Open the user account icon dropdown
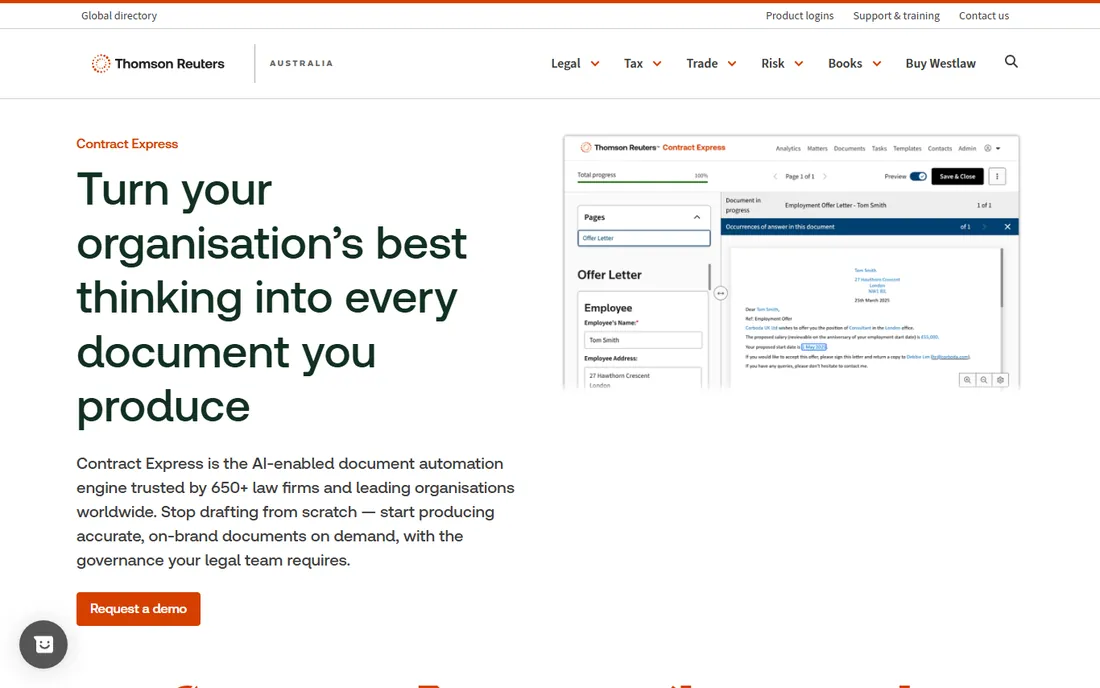Image resolution: width=1100 pixels, height=688 pixels. [992, 148]
